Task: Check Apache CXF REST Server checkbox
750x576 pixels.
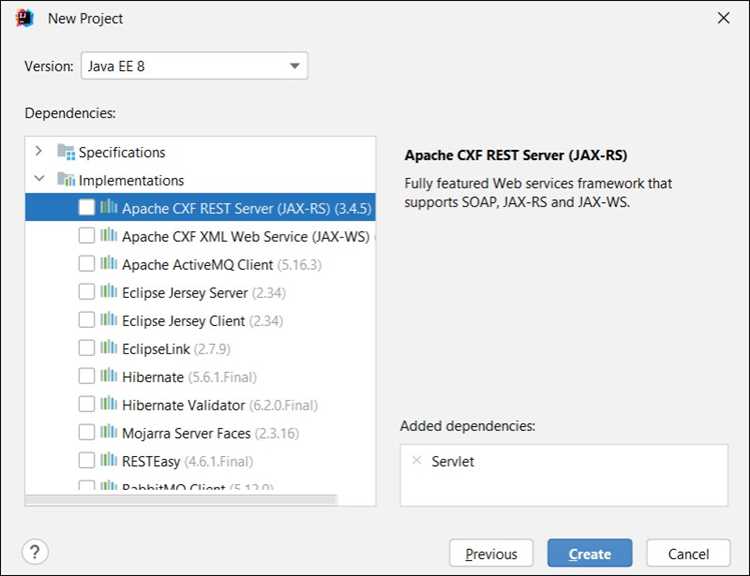Action: coord(87,207)
